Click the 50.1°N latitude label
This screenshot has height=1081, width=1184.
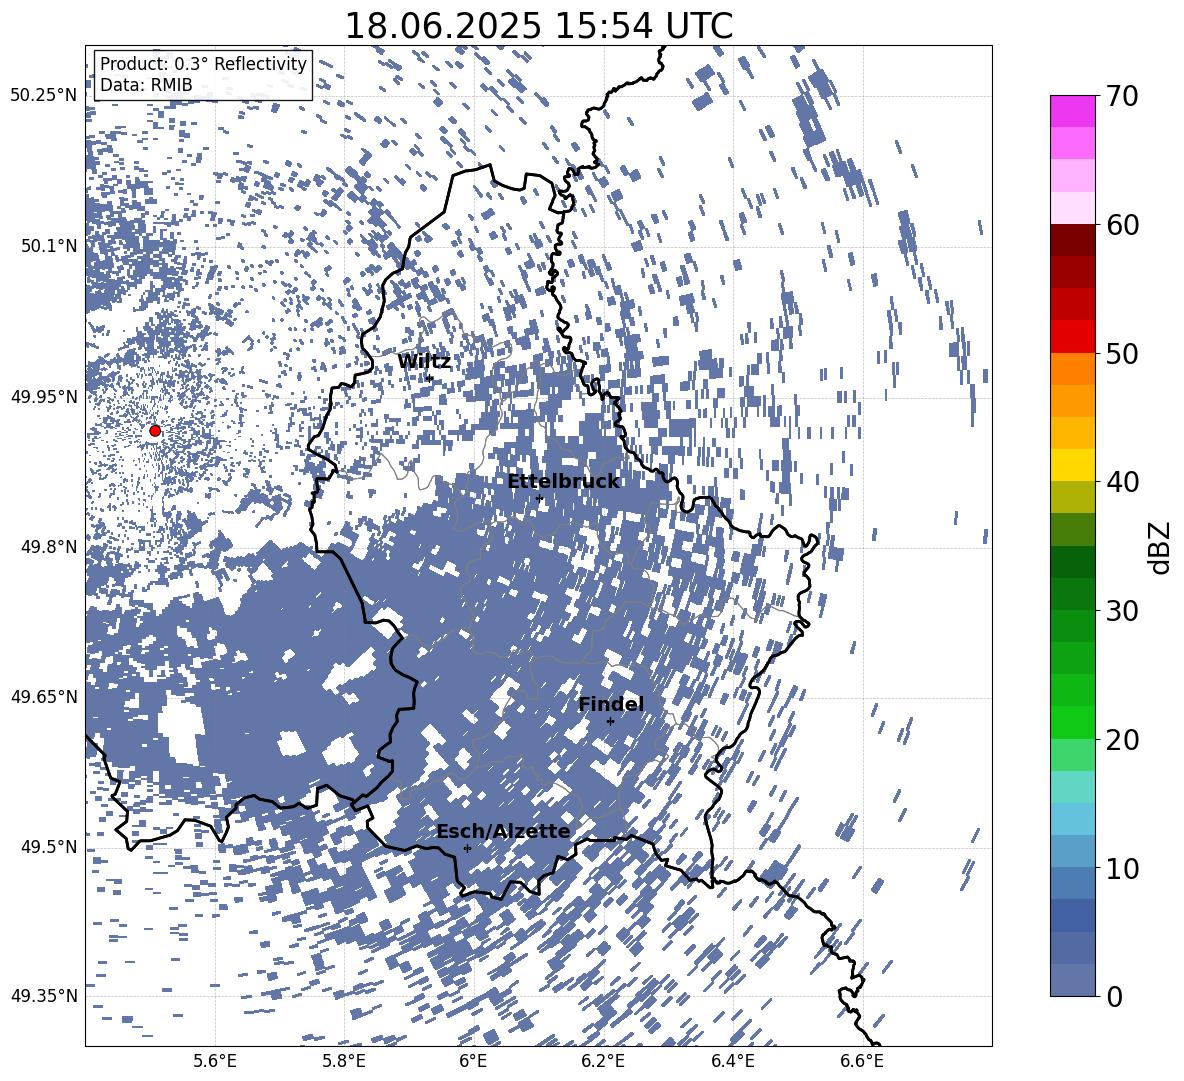coord(50,246)
